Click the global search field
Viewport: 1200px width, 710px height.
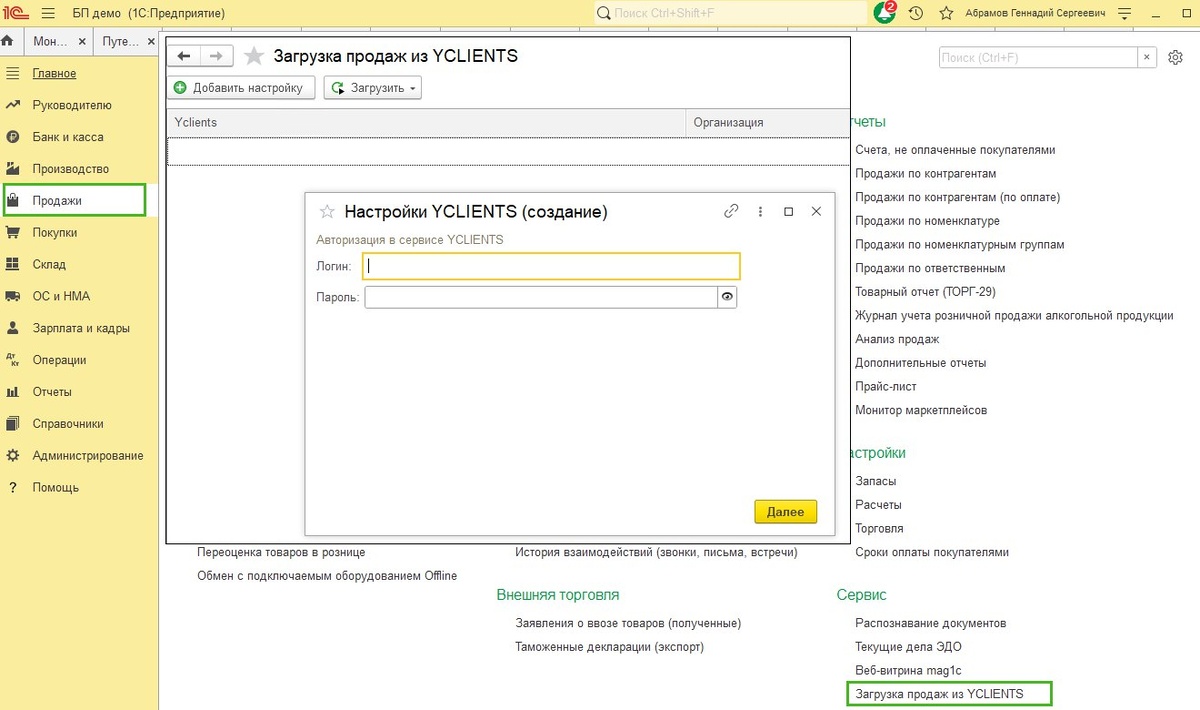[x=730, y=14]
